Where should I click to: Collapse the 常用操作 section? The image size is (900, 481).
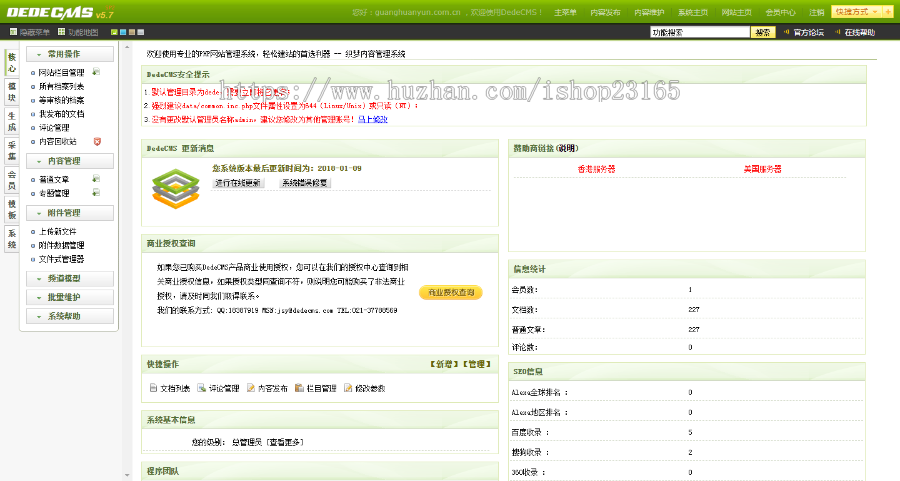pyautogui.click(x=70, y=54)
